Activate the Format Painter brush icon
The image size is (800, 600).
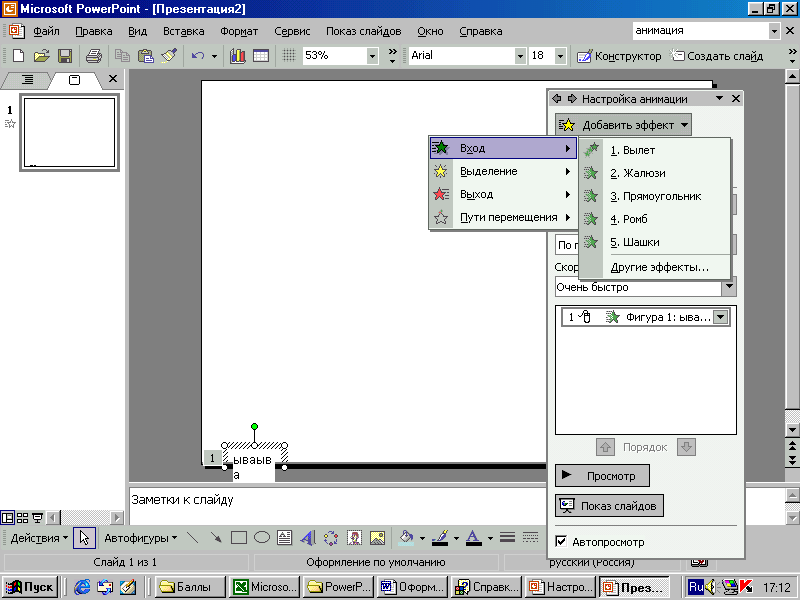click(169, 55)
